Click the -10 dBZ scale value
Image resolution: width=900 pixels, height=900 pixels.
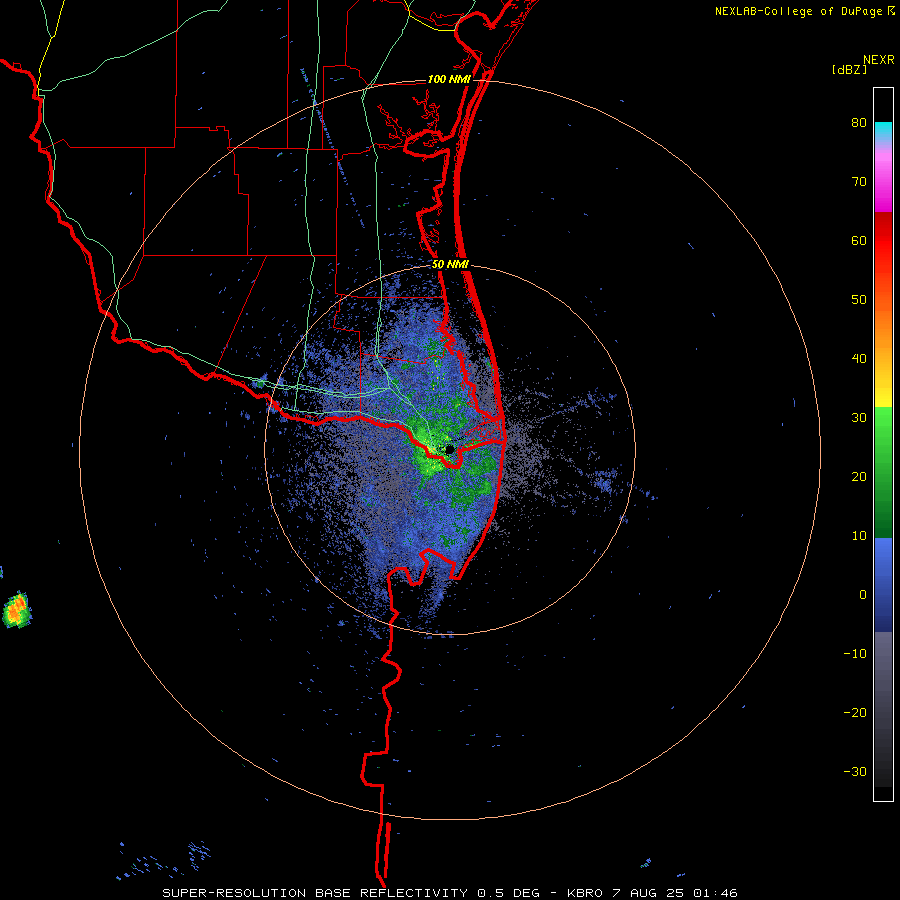point(855,654)
